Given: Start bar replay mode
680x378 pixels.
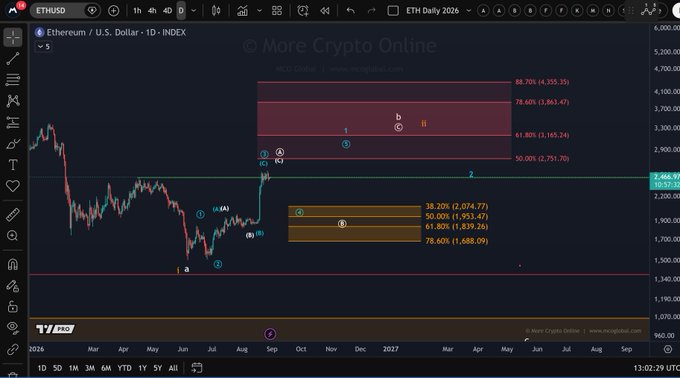Looking at the screenshot, I should pyautogui.click(x=324, y=10).
